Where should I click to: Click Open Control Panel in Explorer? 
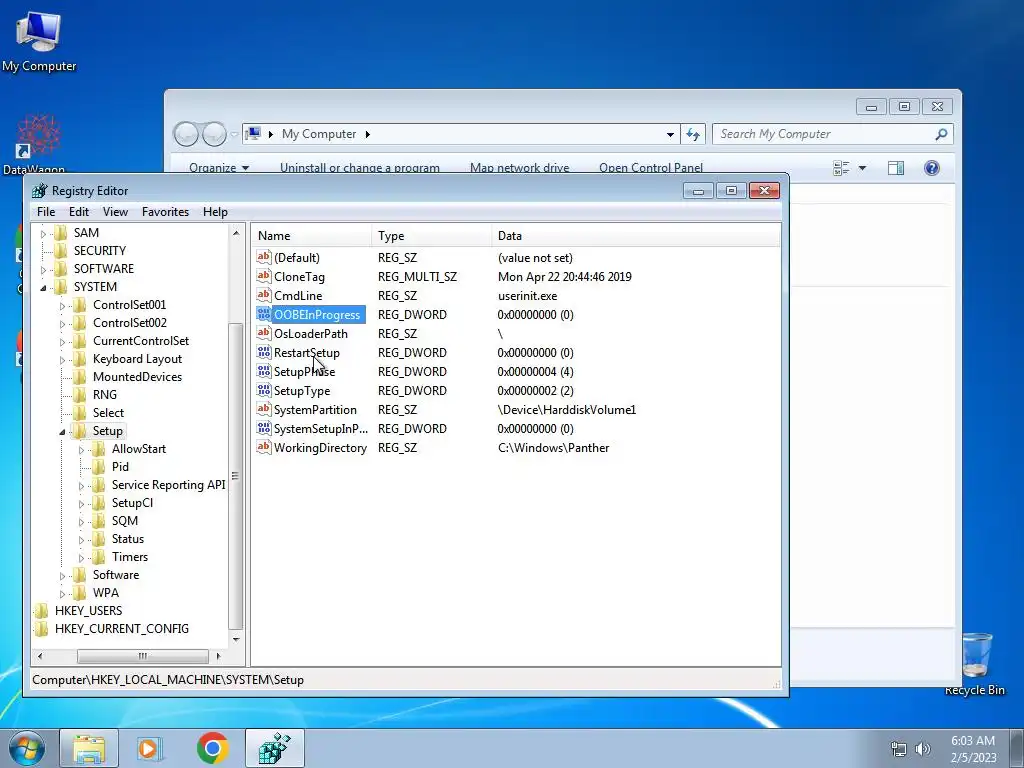pos(651,167)
